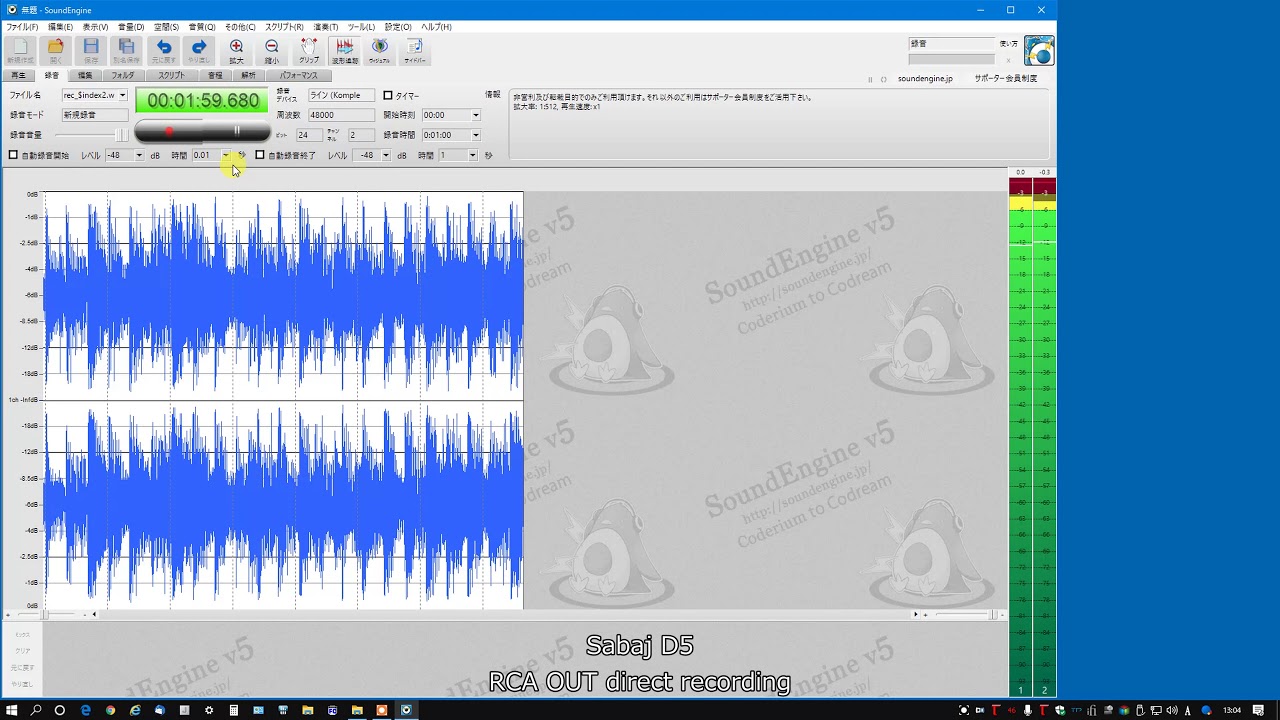Switch to the 解析 tab
Screen dimensions: 1280x720
[248, 76]
